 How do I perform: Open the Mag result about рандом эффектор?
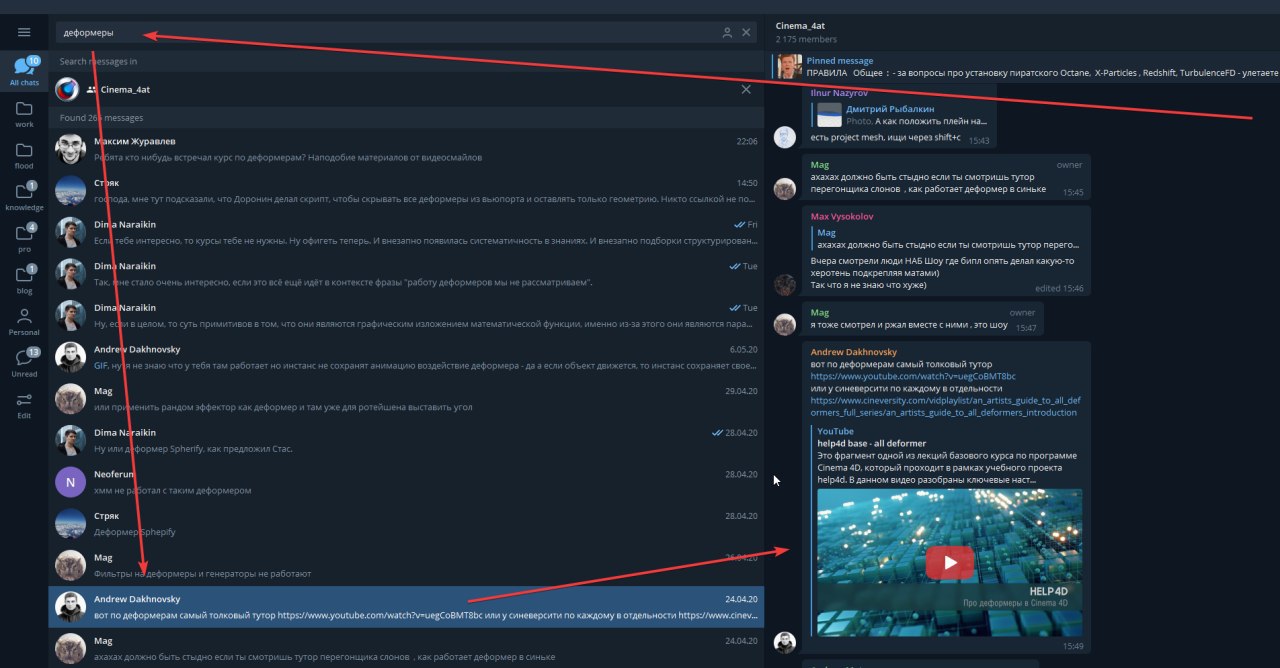point(406,399)
